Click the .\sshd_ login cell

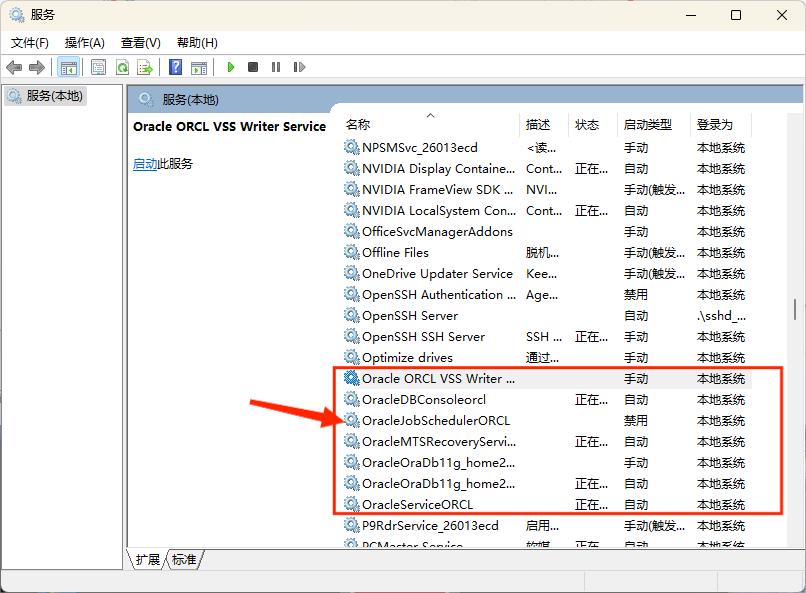[x=721, y=316]
